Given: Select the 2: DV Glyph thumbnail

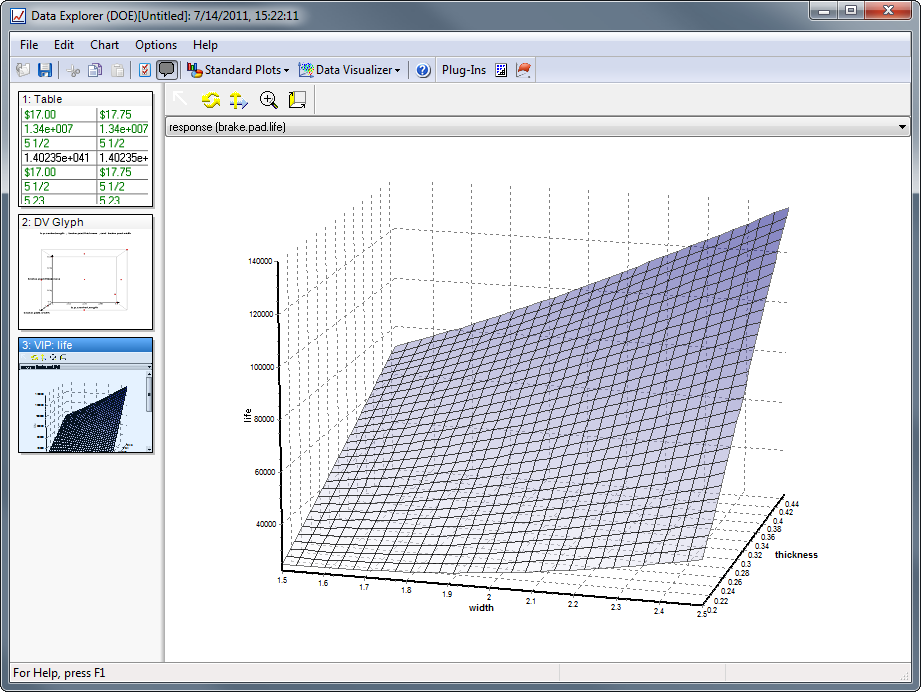Looking at the screenshot, I should pos(86,272).
